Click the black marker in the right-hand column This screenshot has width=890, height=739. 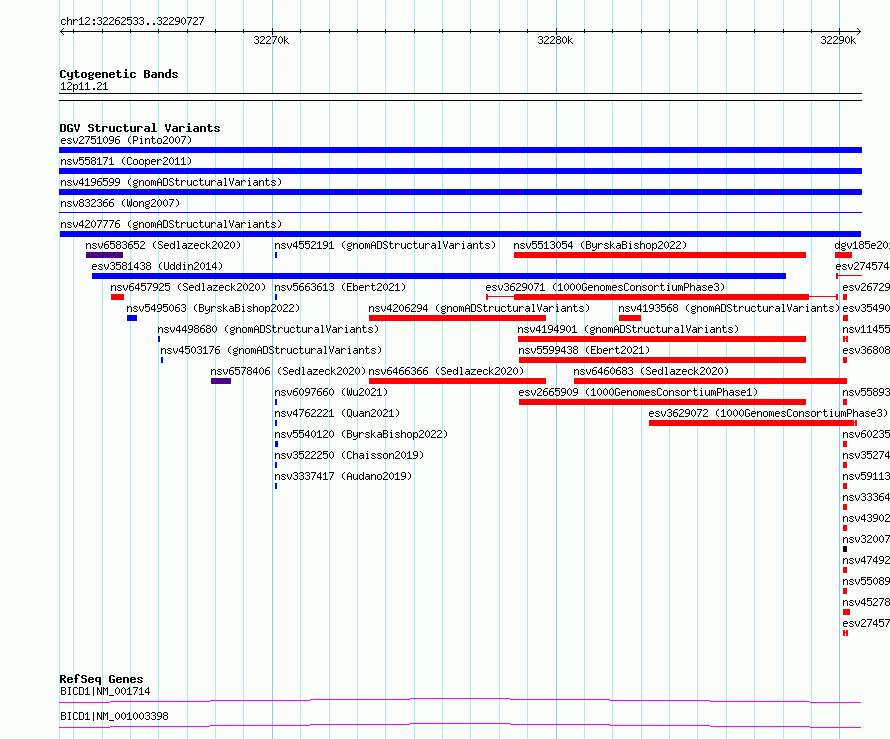click(x=845, y=549)
